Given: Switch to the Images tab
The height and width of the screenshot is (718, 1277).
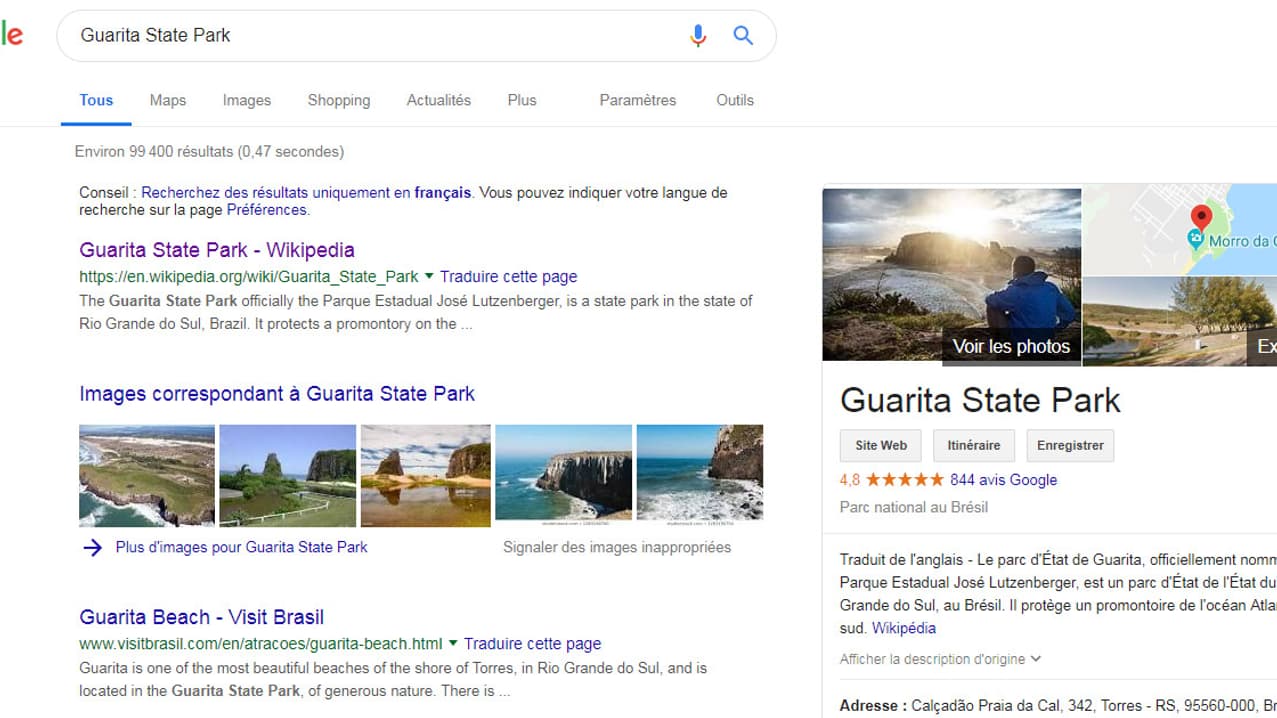Looking at the screenshot, I should click(247, 100).
